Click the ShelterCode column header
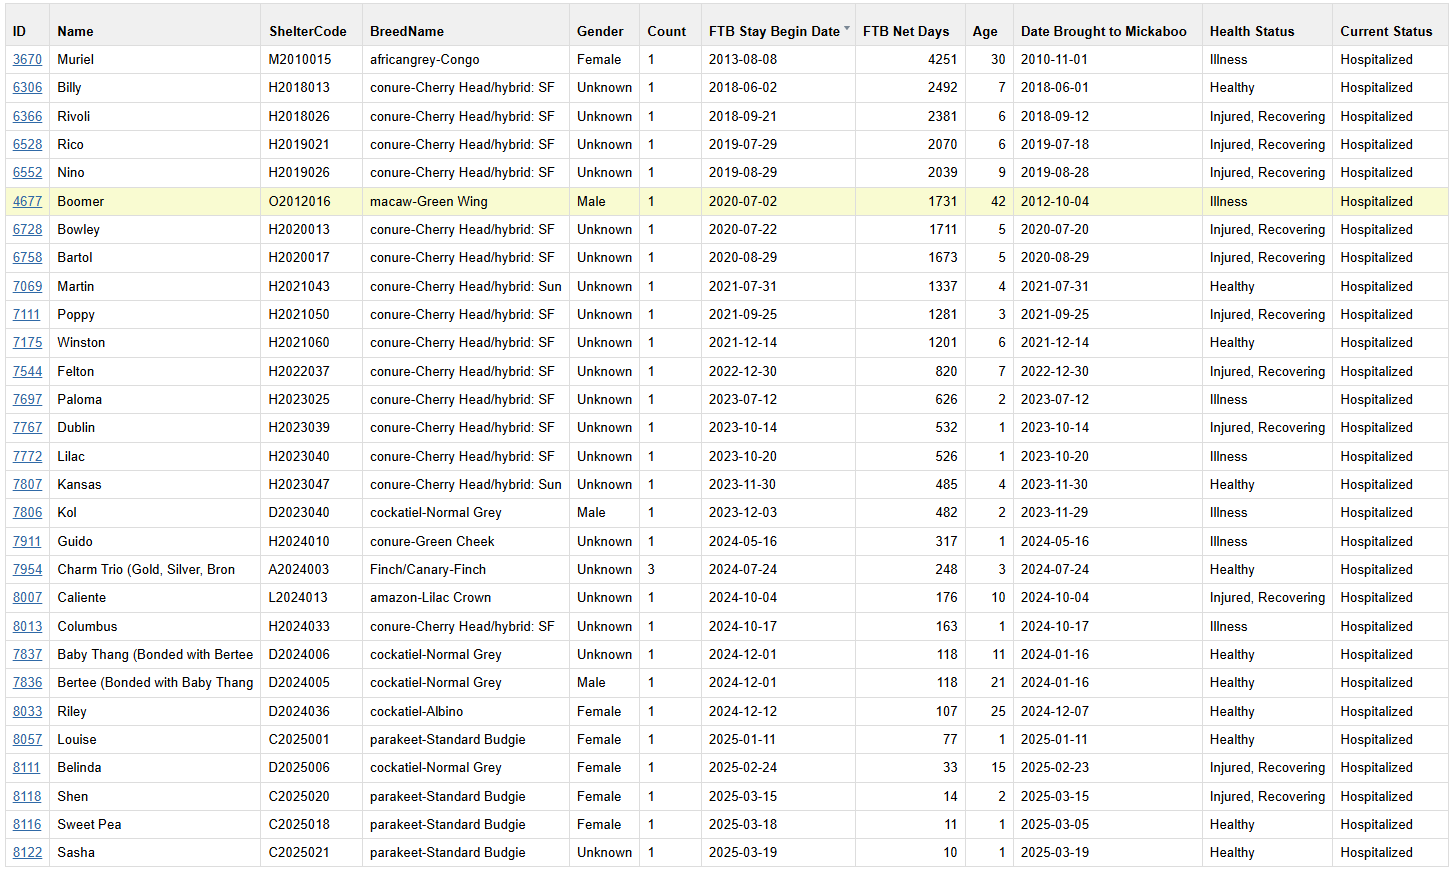The image size is (1455, 873). click(307, 32)
